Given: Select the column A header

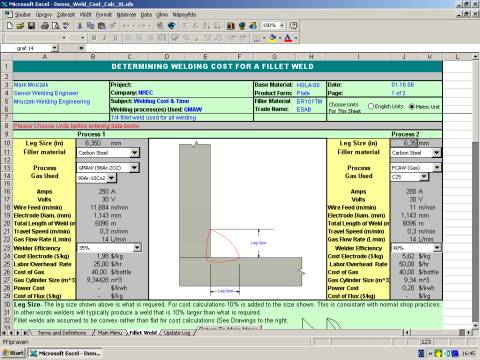Looking at the screenshot, I should 44,57.
